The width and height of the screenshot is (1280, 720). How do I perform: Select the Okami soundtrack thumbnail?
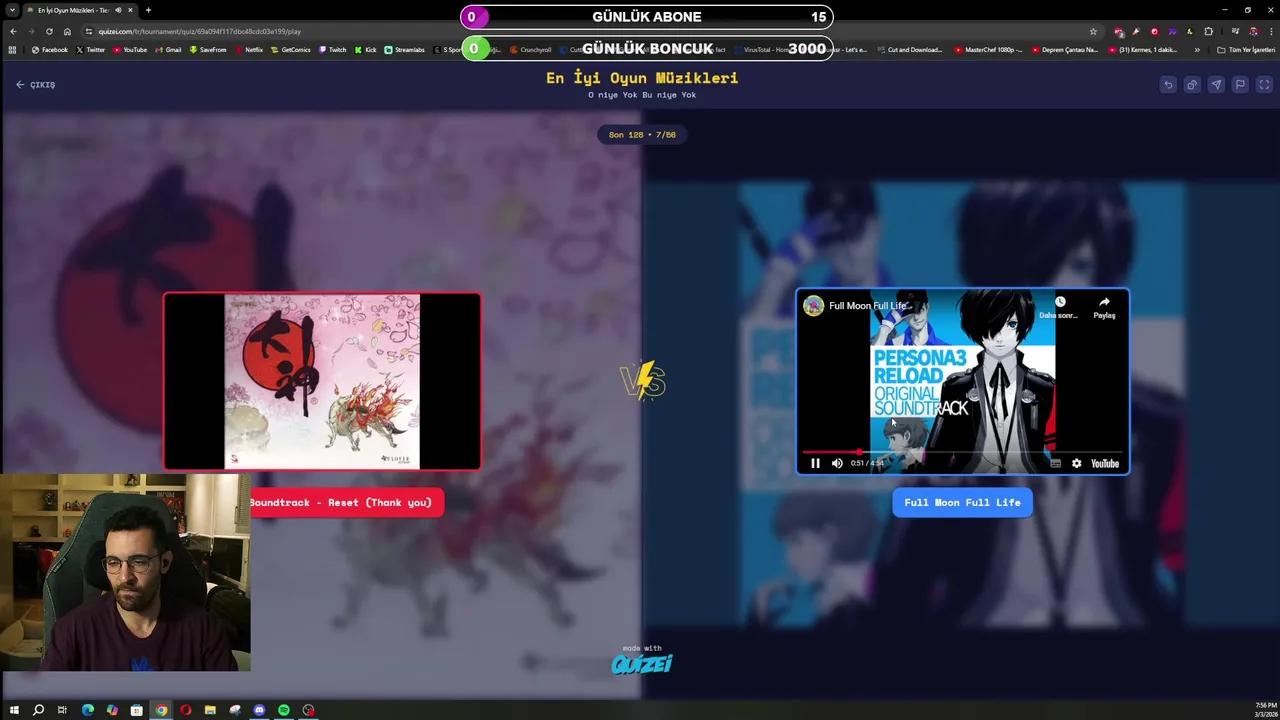tap(322, 381)
